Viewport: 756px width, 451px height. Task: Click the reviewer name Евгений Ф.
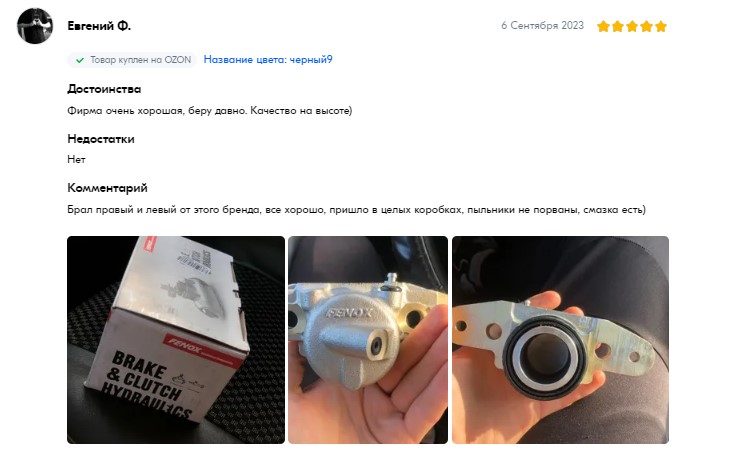pyautogui.click(x=99, y=26)
